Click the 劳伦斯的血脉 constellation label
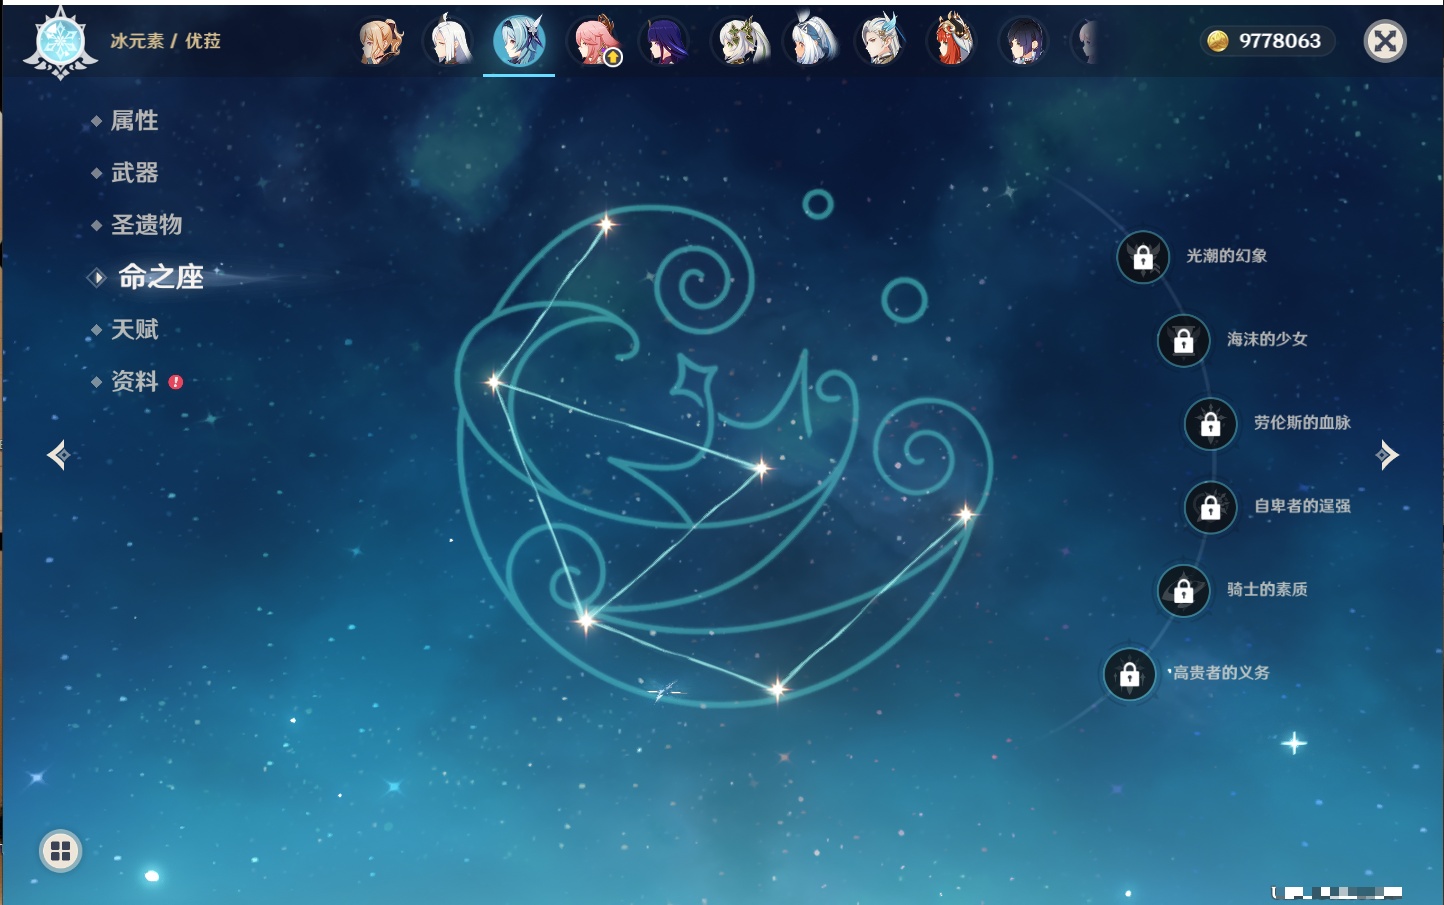This screenshot has width=1444, height=905. [1302, 422]
